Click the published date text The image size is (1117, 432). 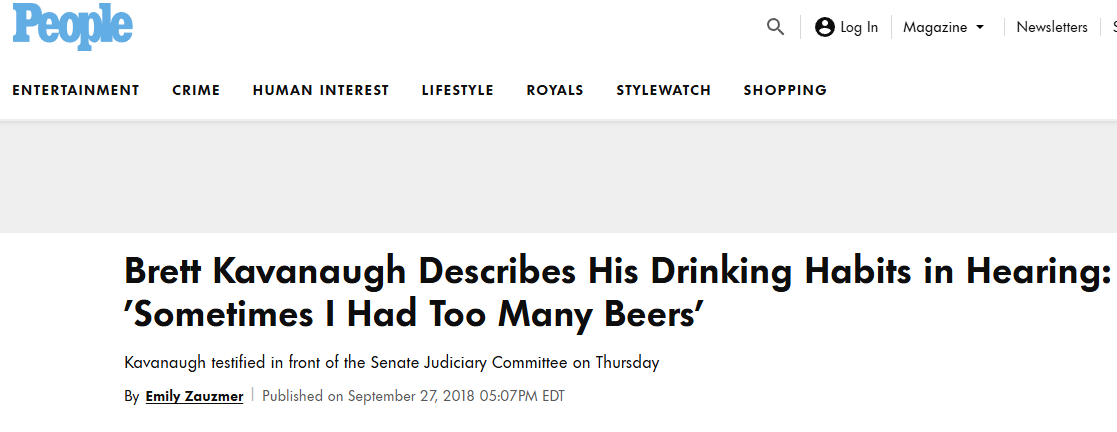point(414,396)
